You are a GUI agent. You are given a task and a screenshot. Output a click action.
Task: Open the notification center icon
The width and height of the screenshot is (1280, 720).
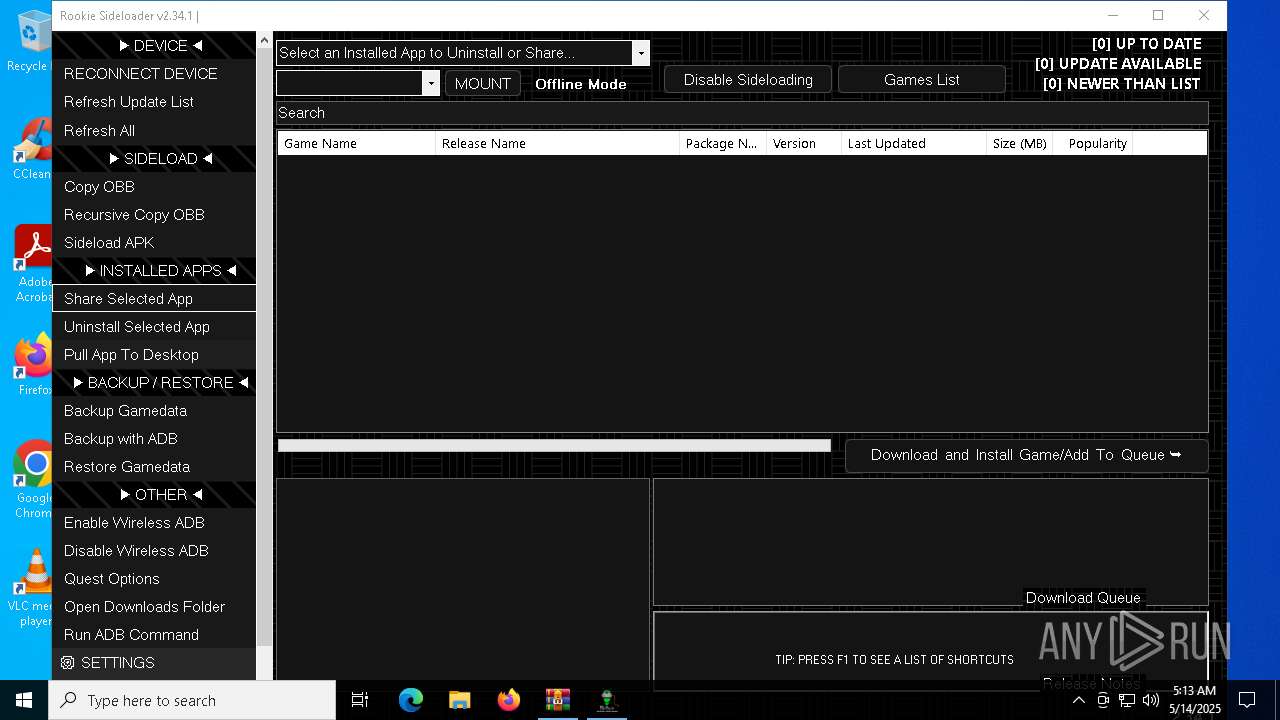pyautogui.click(x=1247, y=700)
